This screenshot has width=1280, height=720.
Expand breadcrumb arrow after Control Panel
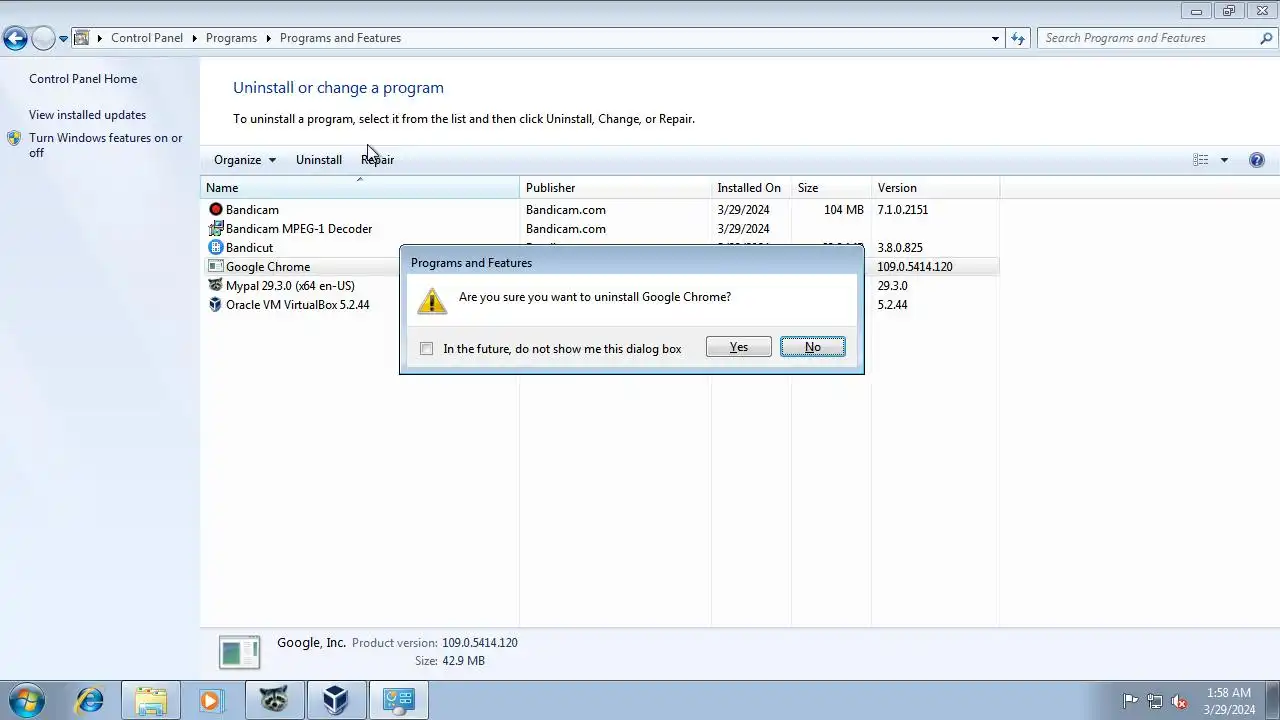(x=194, y=38)
